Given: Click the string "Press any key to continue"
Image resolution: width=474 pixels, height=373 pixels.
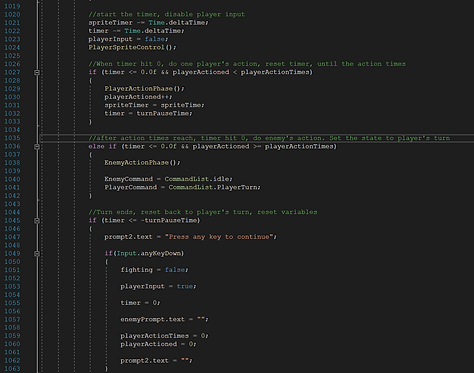Looking at the screenshot, I should point(219,237).
